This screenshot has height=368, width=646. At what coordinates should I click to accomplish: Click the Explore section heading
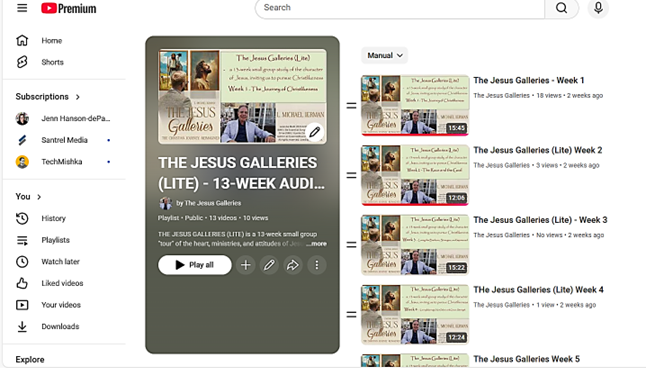[x=30, y=360]
